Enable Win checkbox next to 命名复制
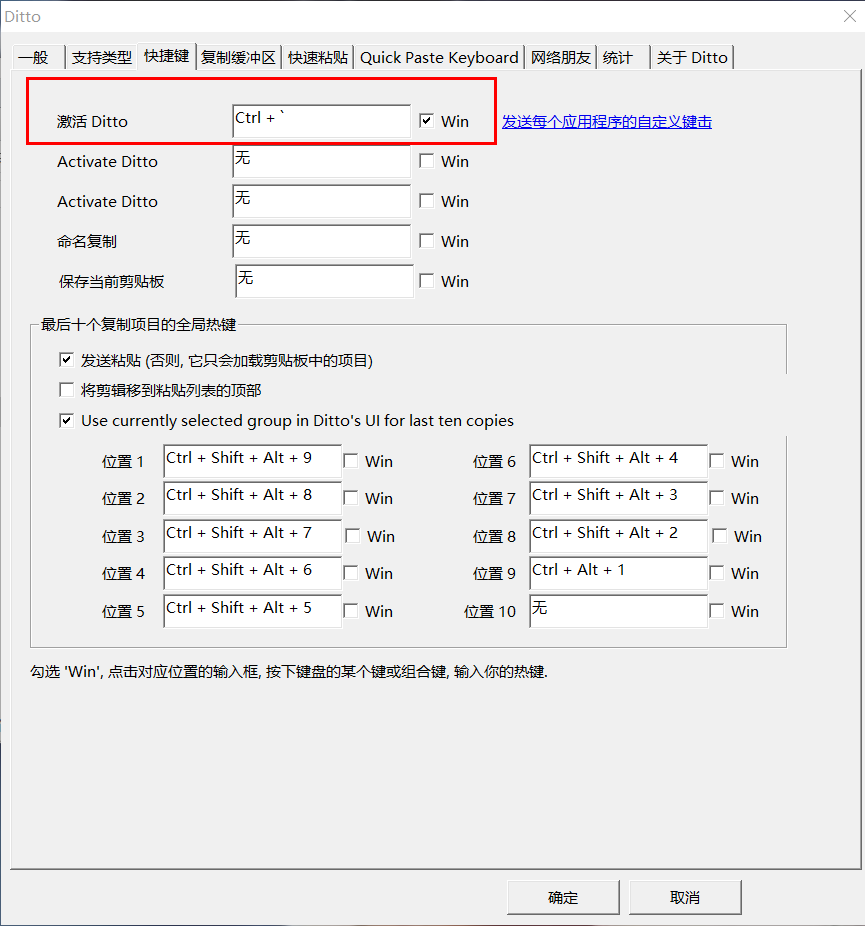 427,241
